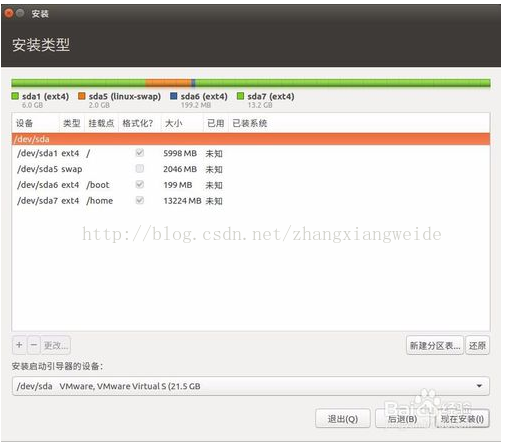Image resolution: width=506 pixels, height=446 pixels.
Task: Click the /boot mount point cell
Action: [x=98, y=185]
